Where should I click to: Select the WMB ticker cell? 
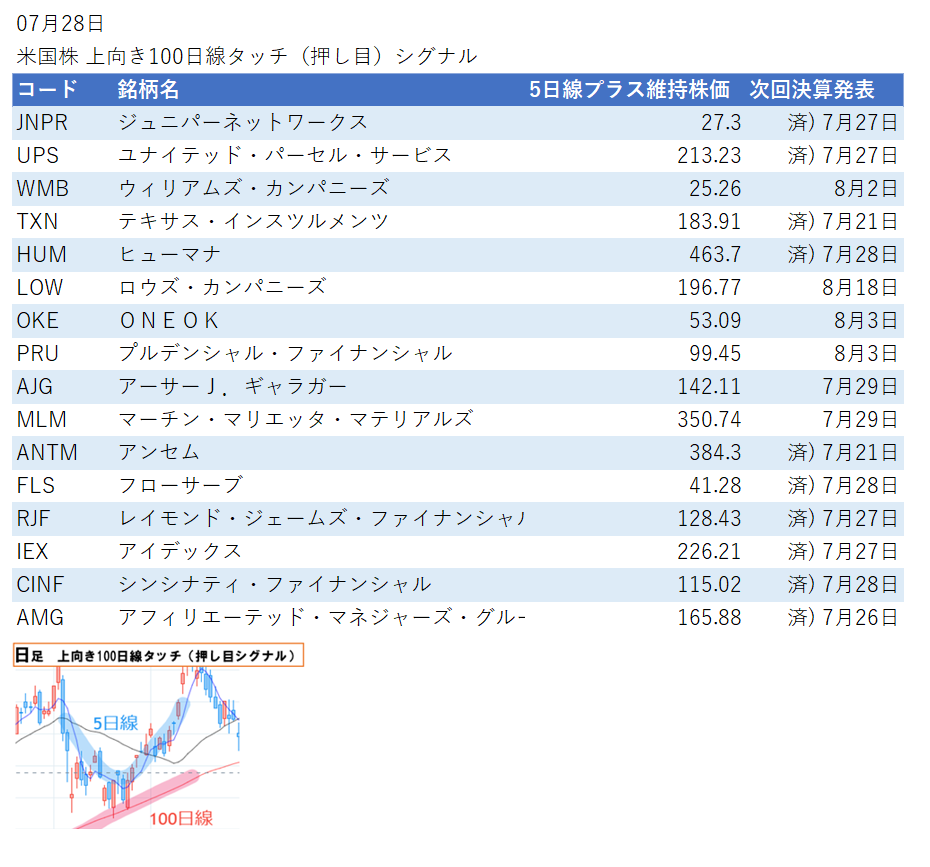coord(43,189)
